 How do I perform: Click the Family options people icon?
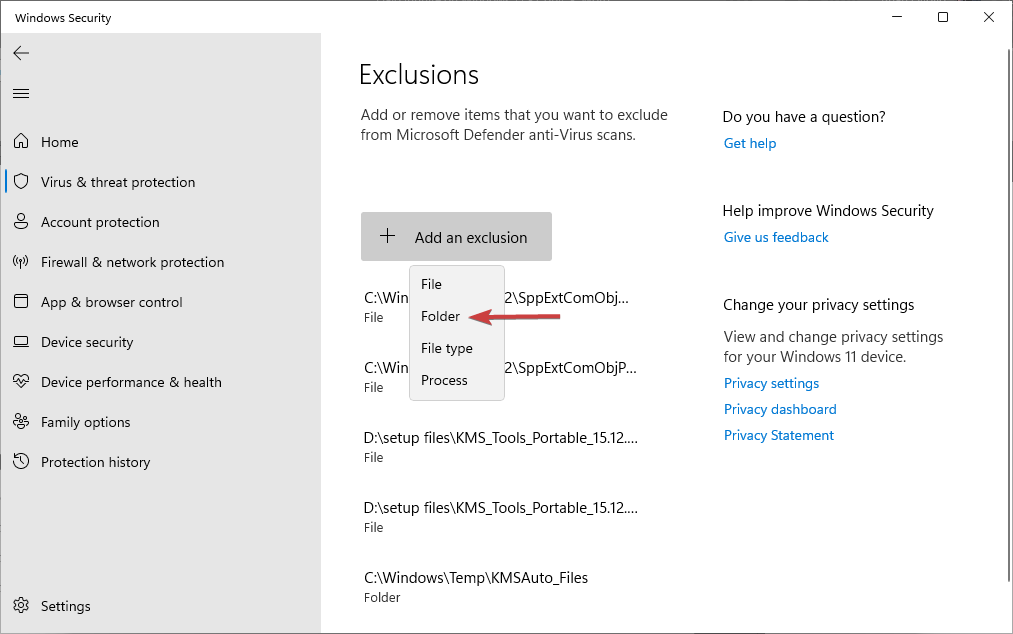21,421
